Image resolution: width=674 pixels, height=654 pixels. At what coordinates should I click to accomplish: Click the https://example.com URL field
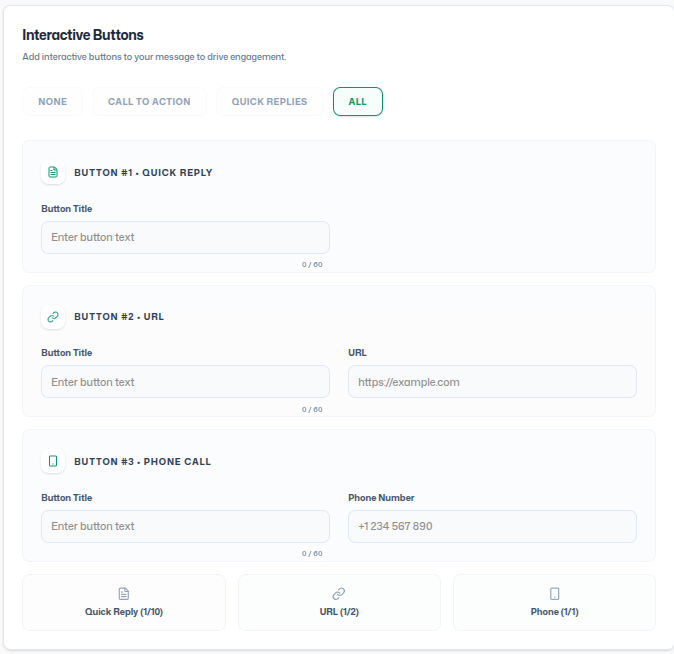[x=492, y=382]
